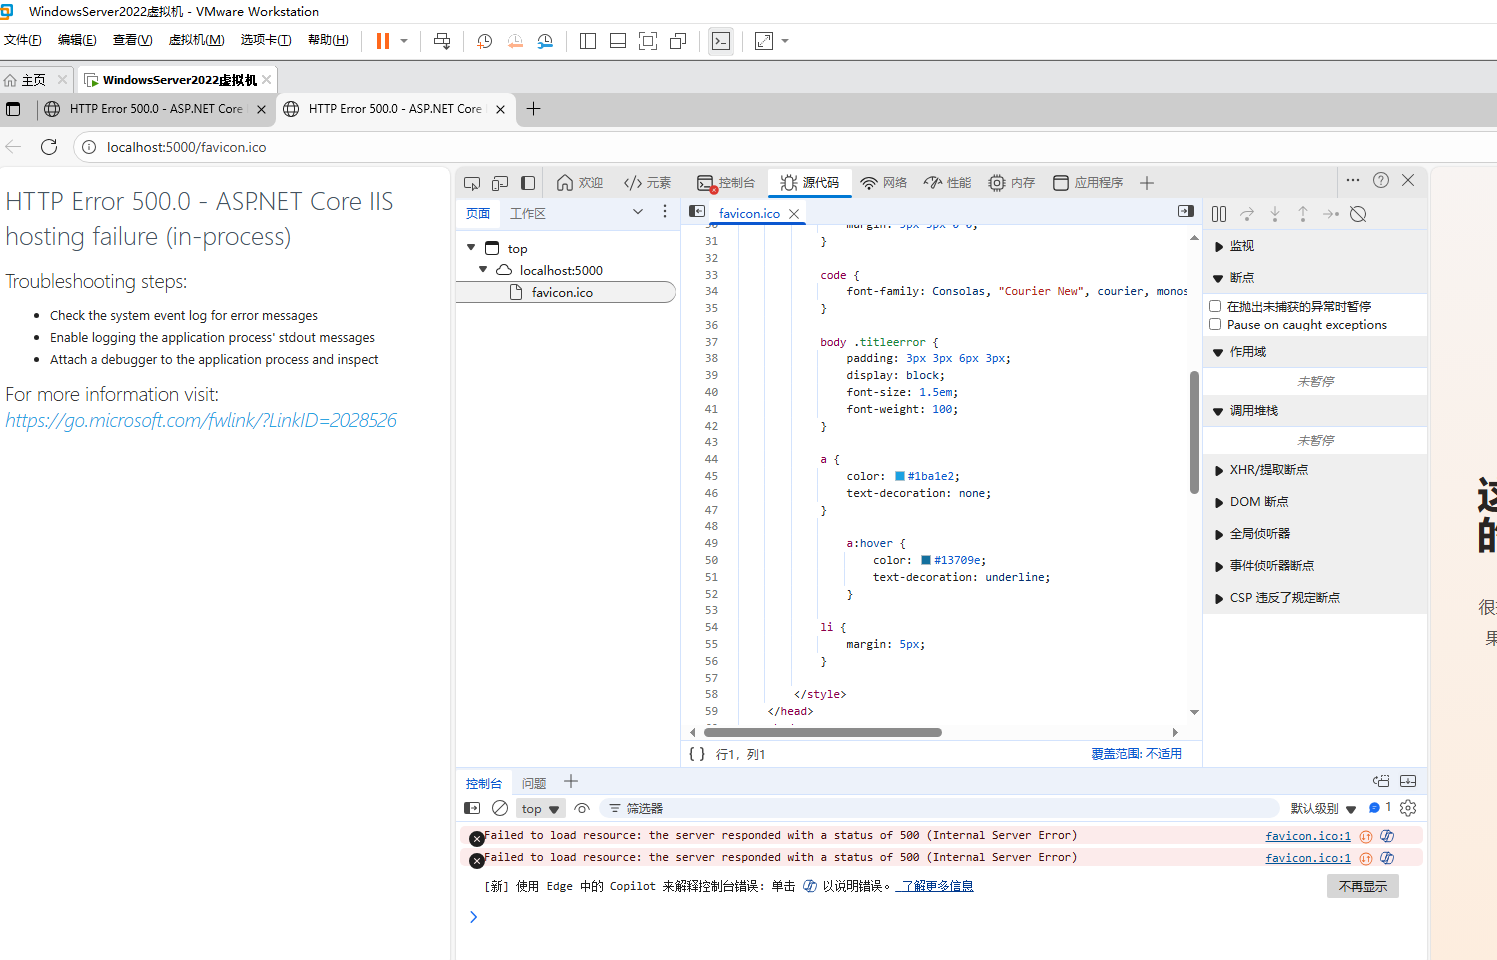Collapse the top frame tree node
Image resolution: width=1497 pixels, height=960 pixels.
tap(471, 247)
